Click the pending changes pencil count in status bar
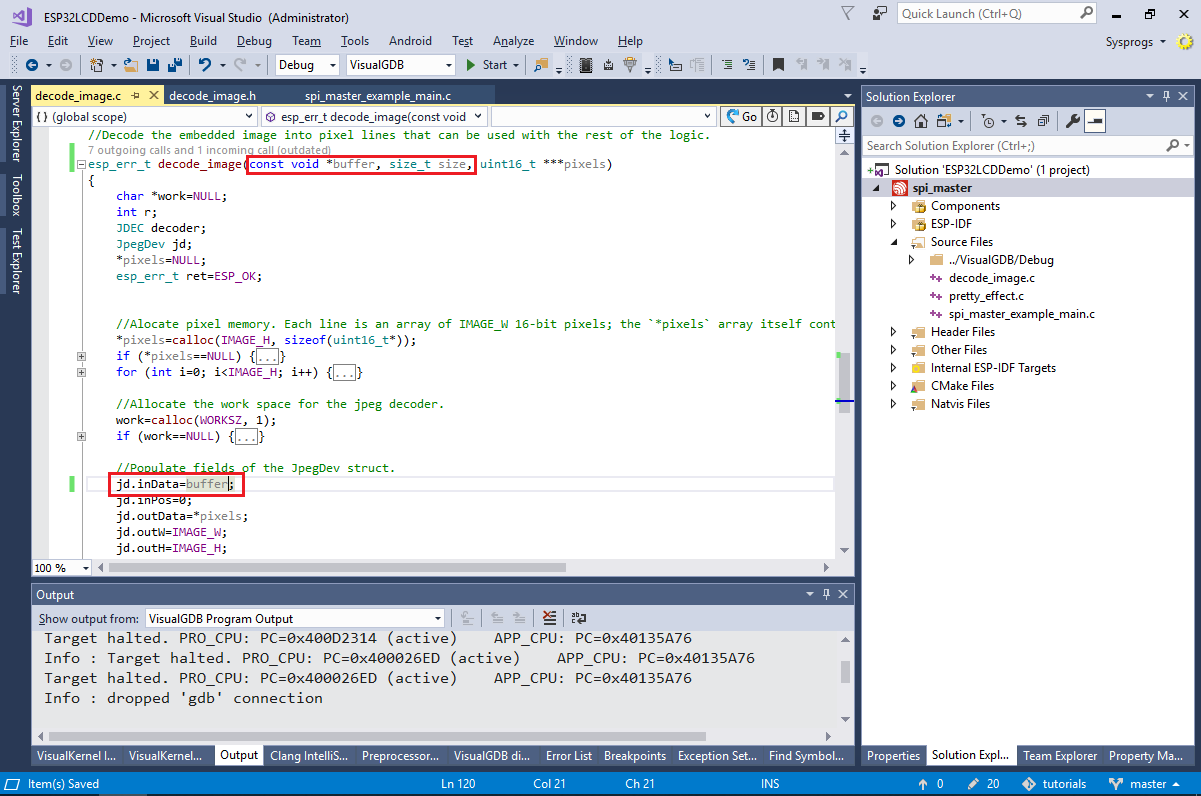This screenshot has width=1201, height=796. tap(983, 784)
